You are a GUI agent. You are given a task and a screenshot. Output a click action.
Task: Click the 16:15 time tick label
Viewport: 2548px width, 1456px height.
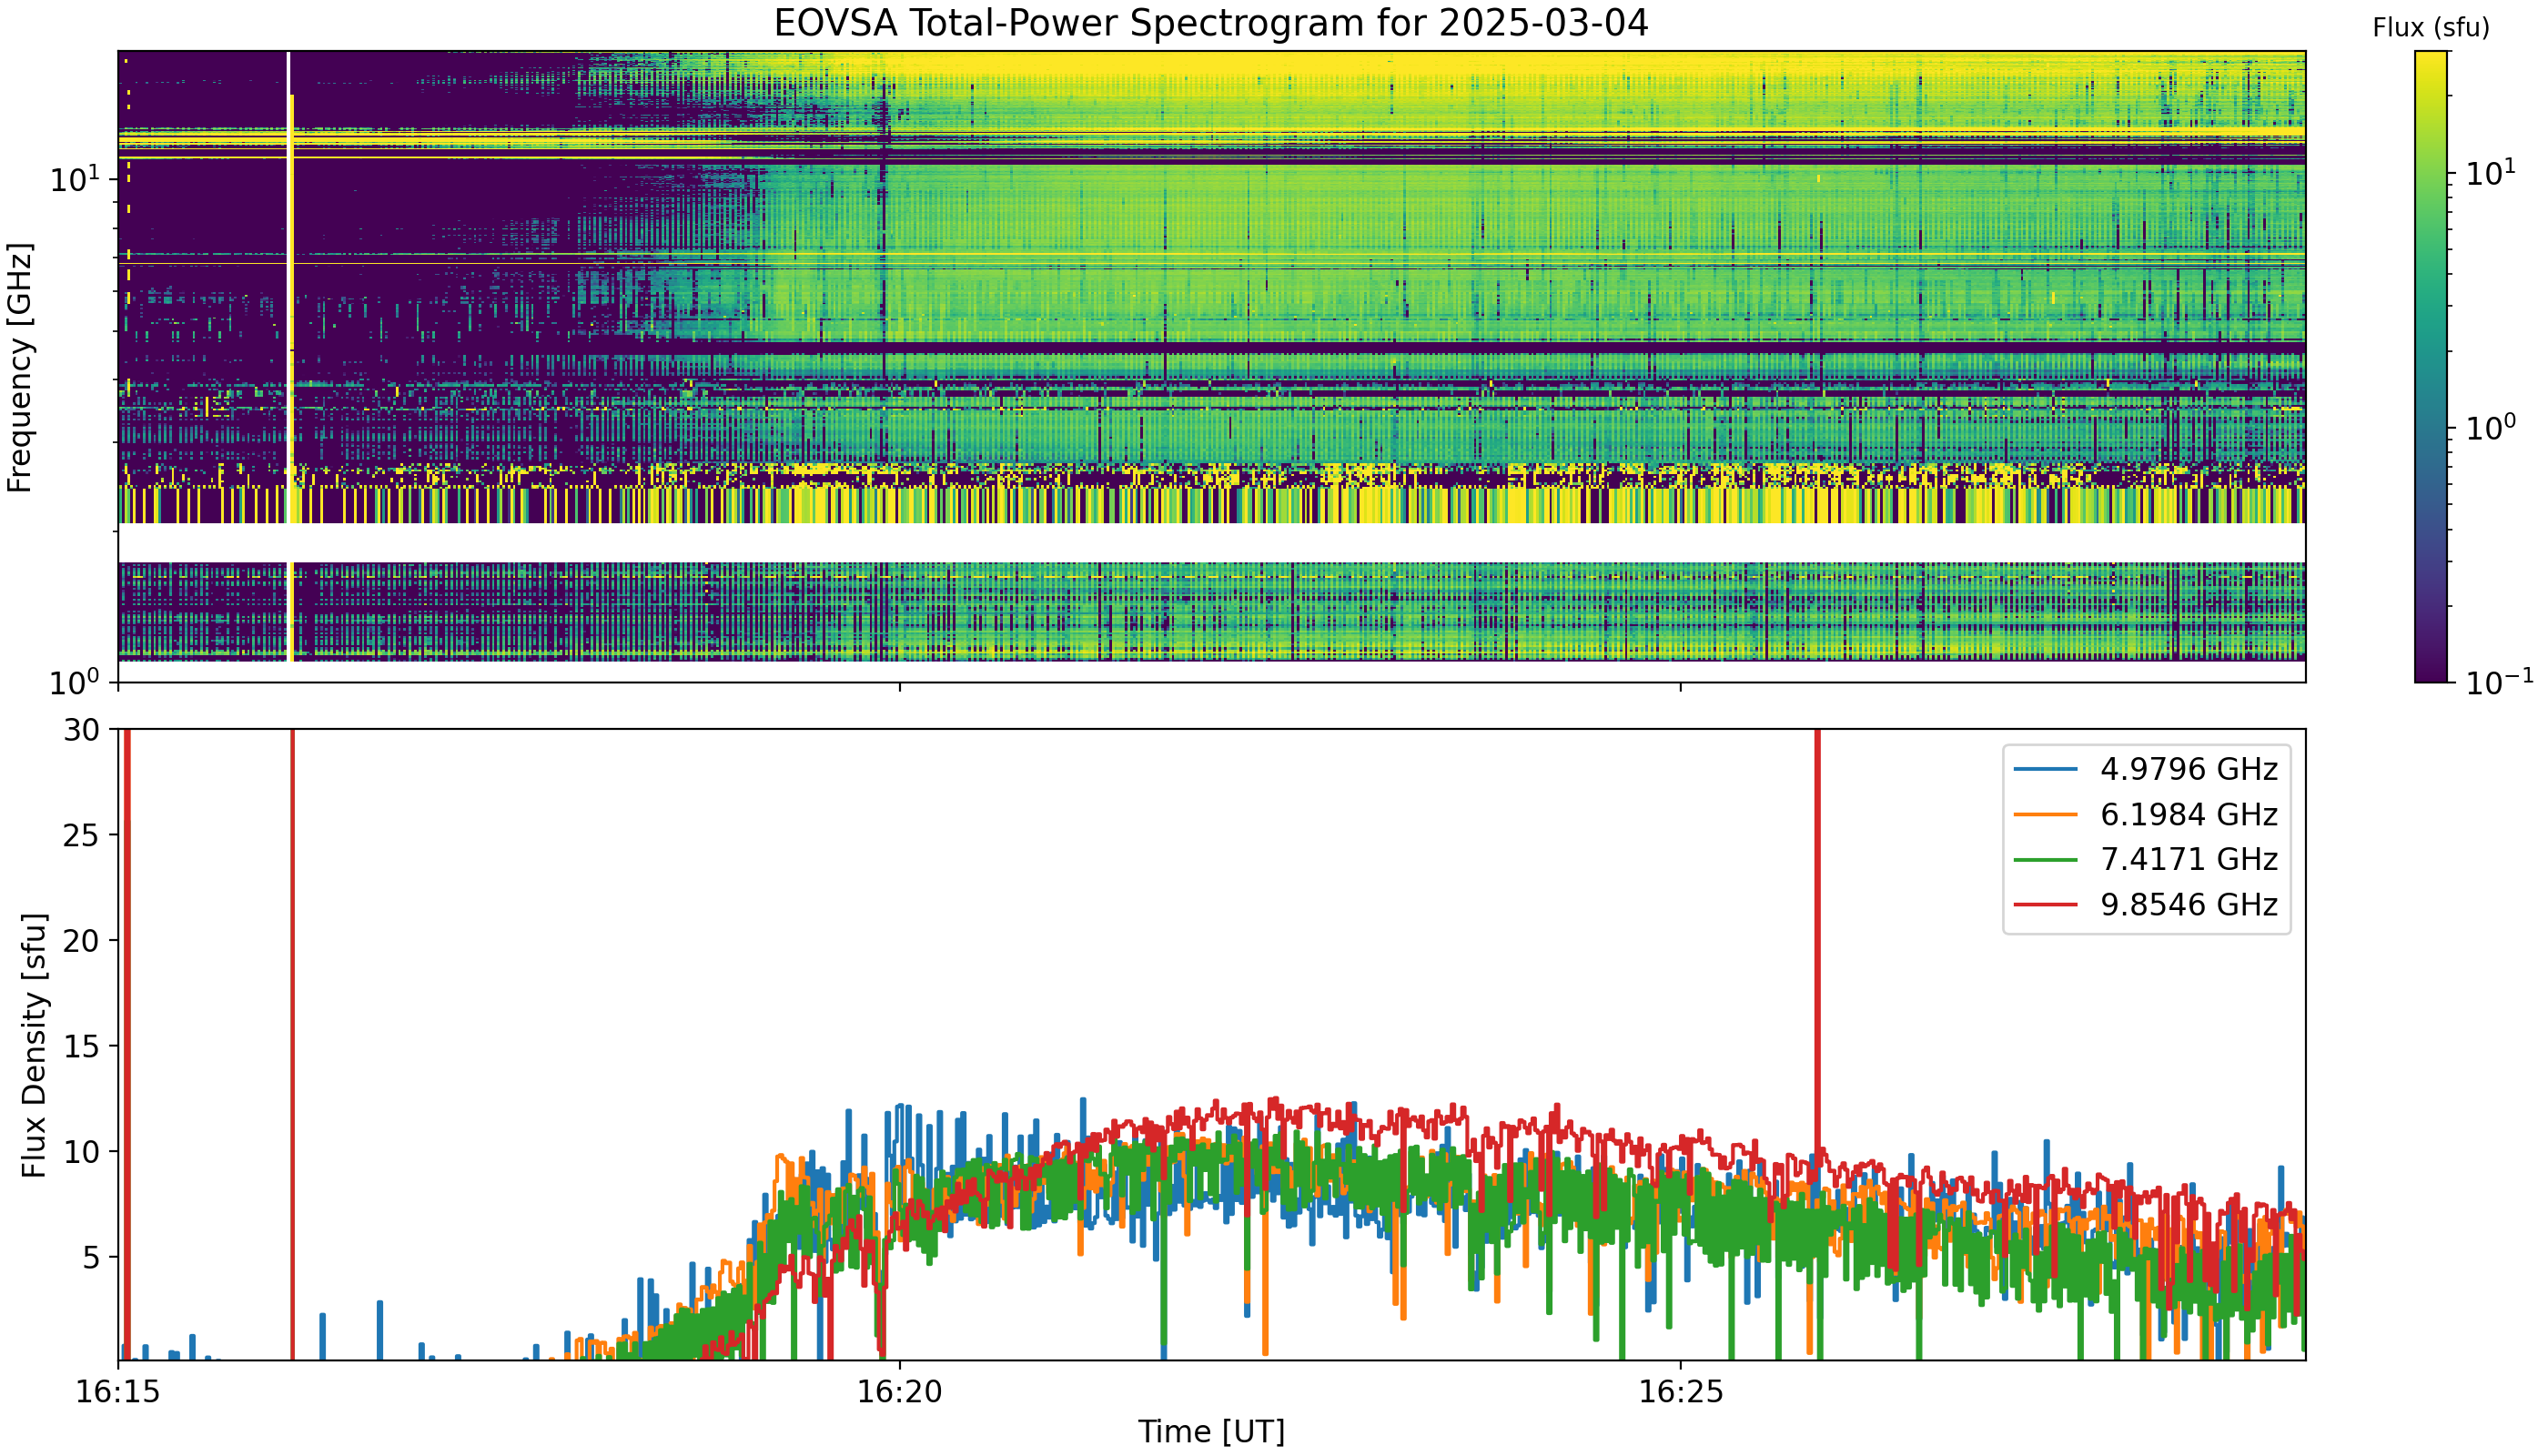tap(118, 1392)
